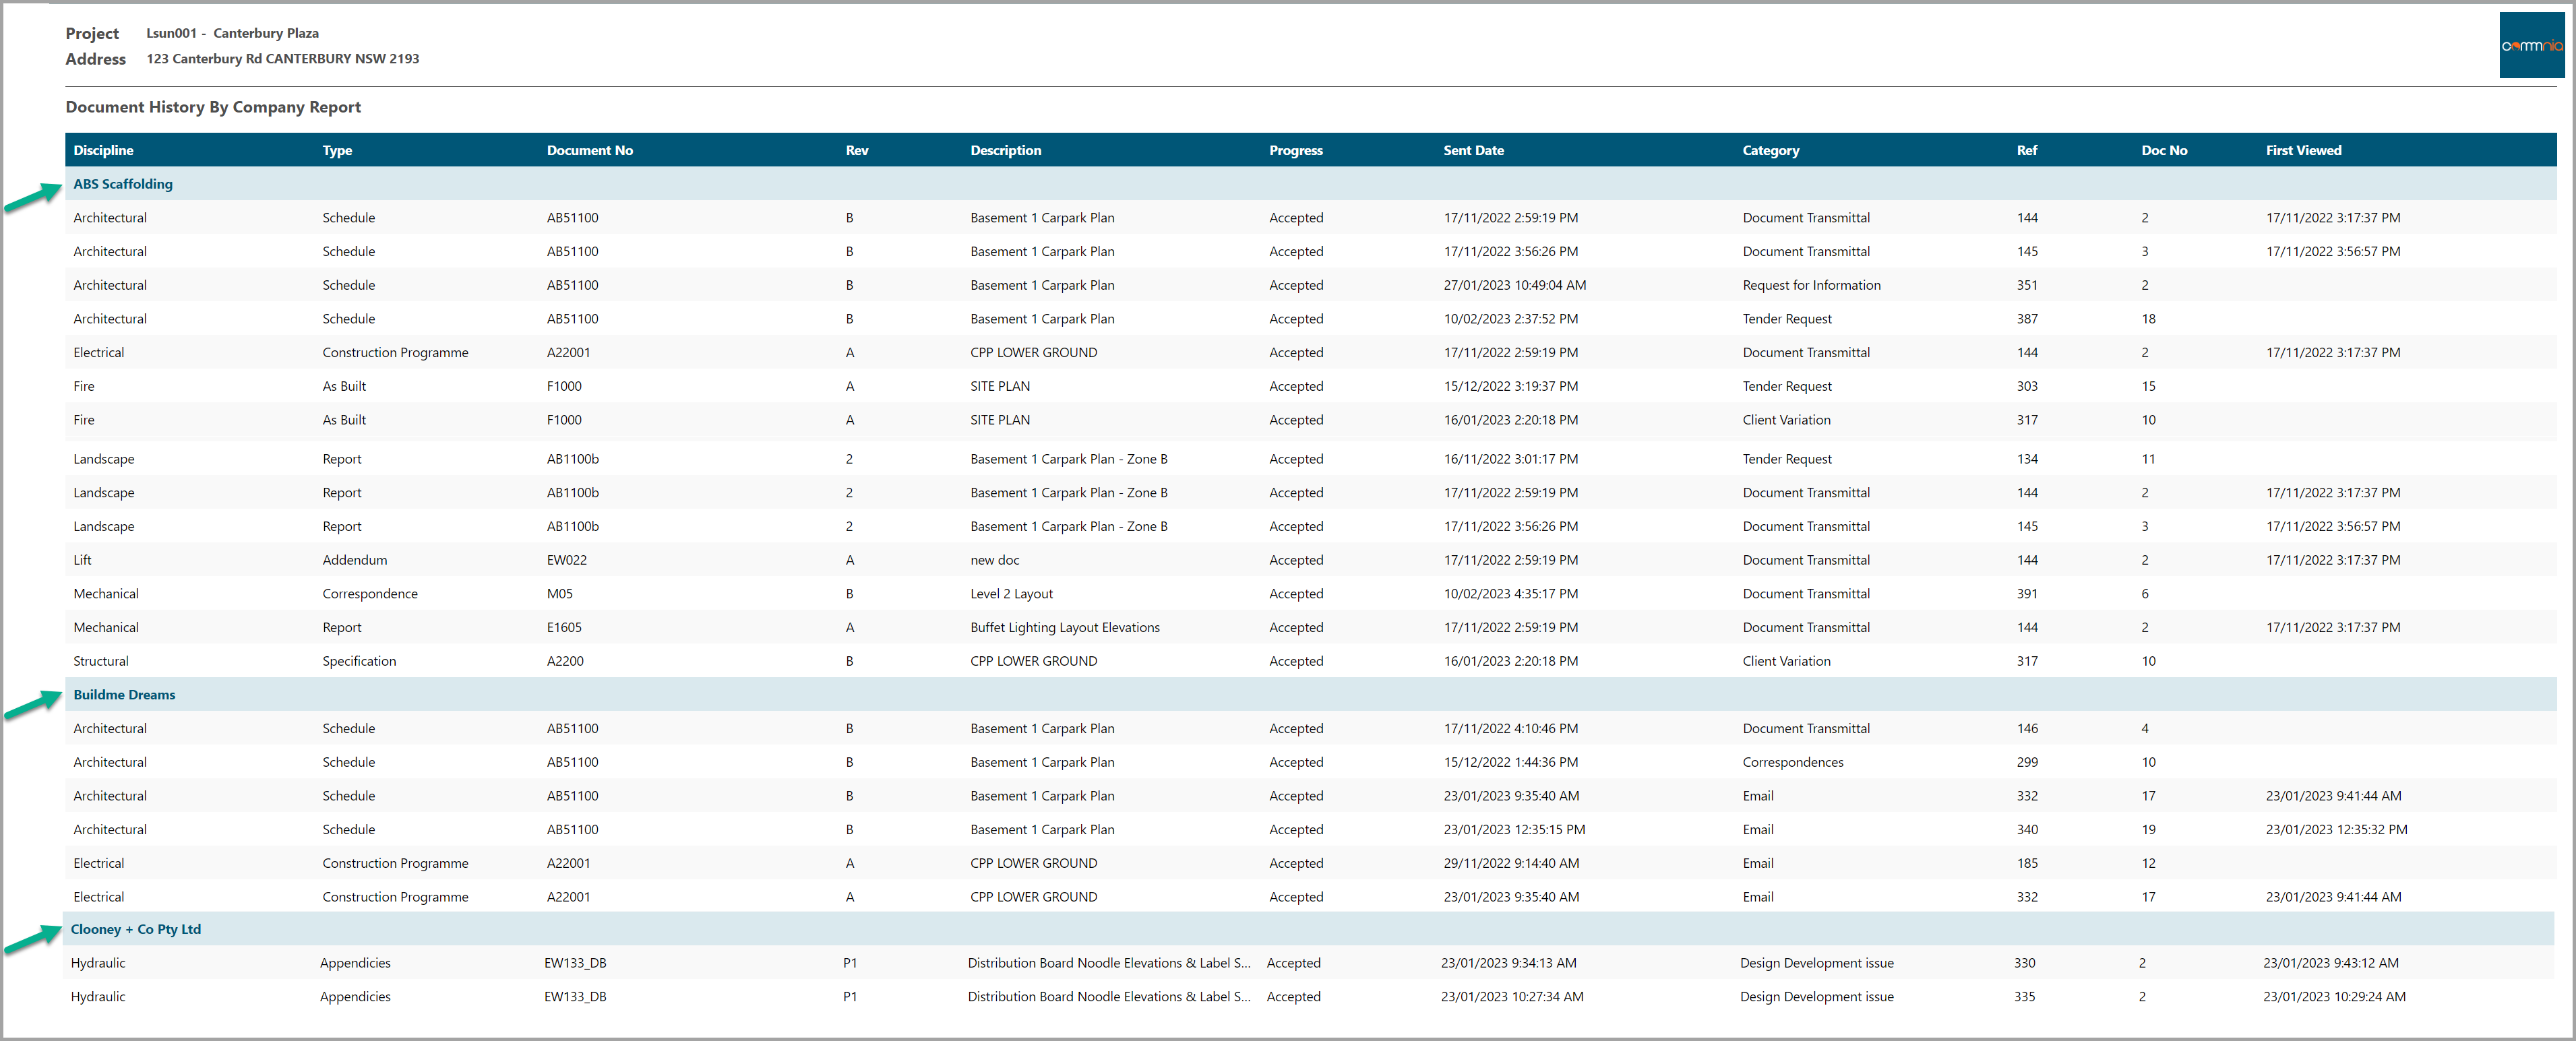Viewport: 2576px width, 1041px height.
Task: Collapse the Buildme Dreams company group
Action: click(124, 694)
